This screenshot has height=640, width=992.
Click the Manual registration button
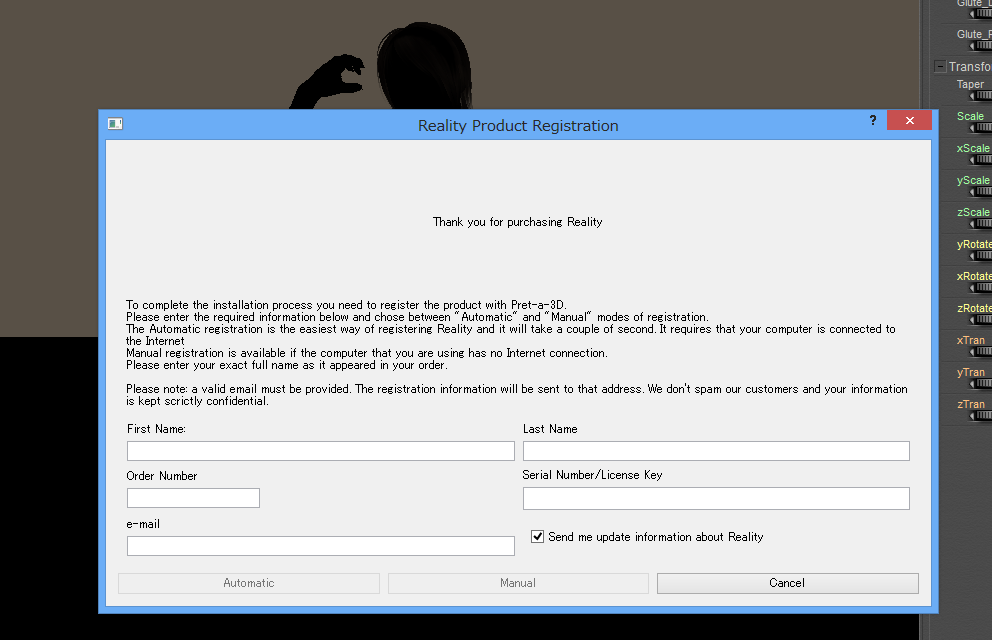pos(518,583)
